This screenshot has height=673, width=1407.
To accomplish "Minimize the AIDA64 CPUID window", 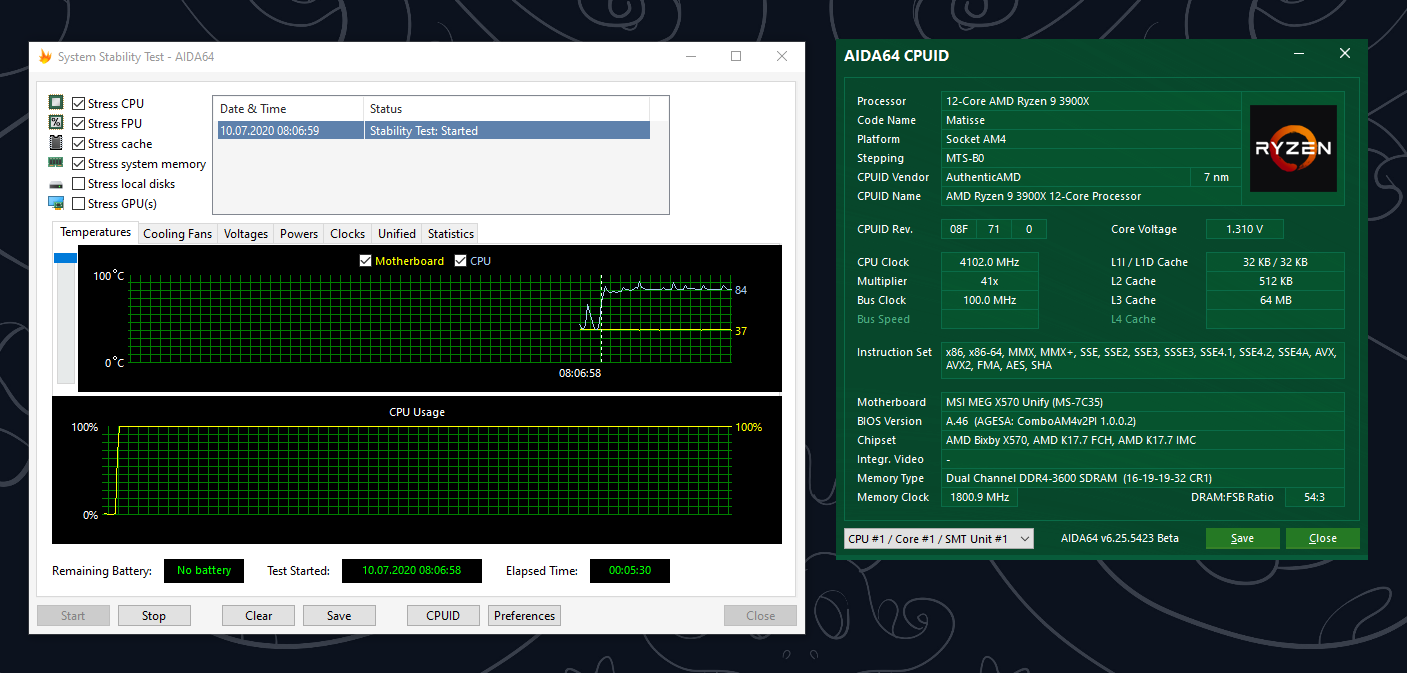I will coord(1299,54).
